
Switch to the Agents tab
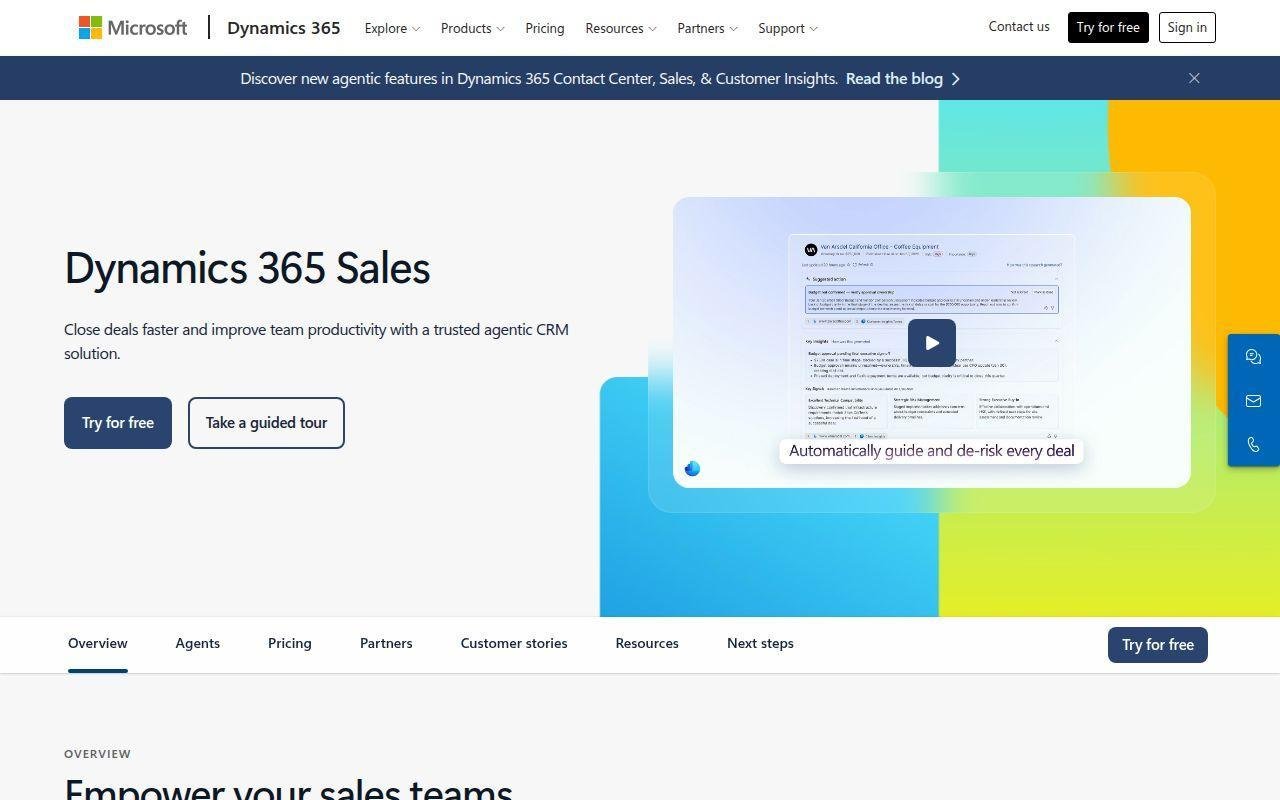[x=198, y=643]
